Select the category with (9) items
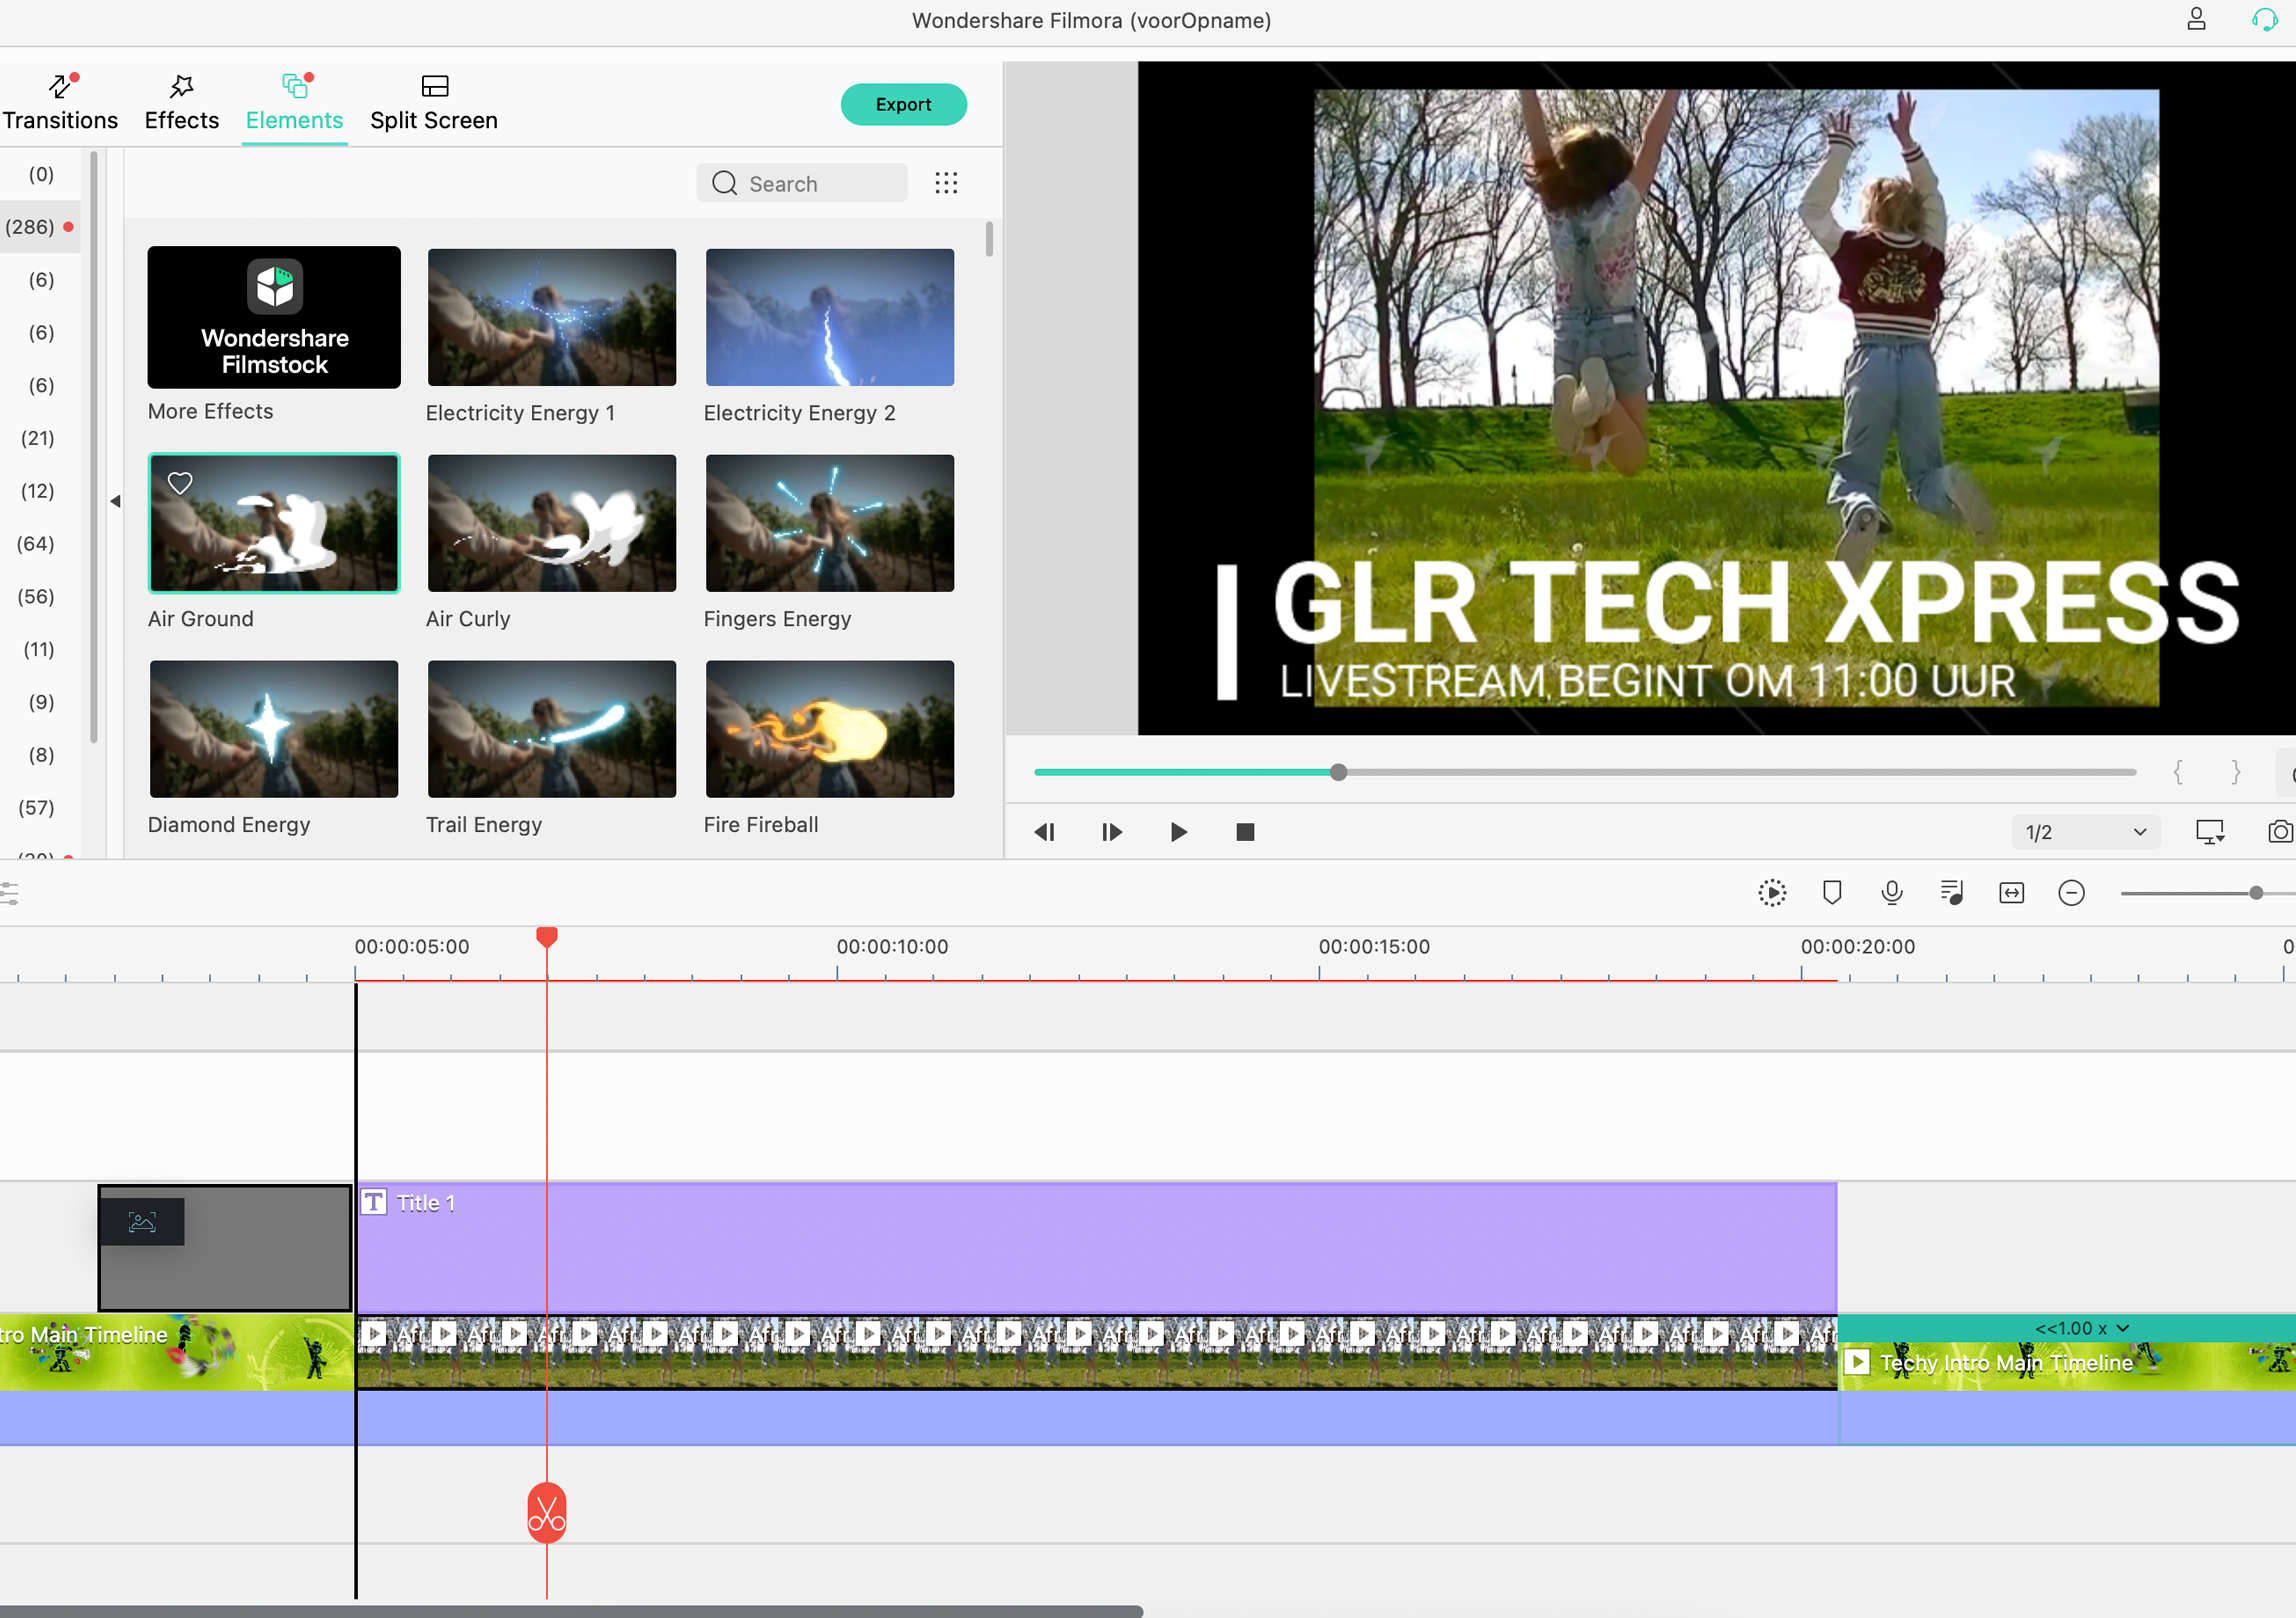This screenshot has width=2296, height=1618. coord(41,702)
